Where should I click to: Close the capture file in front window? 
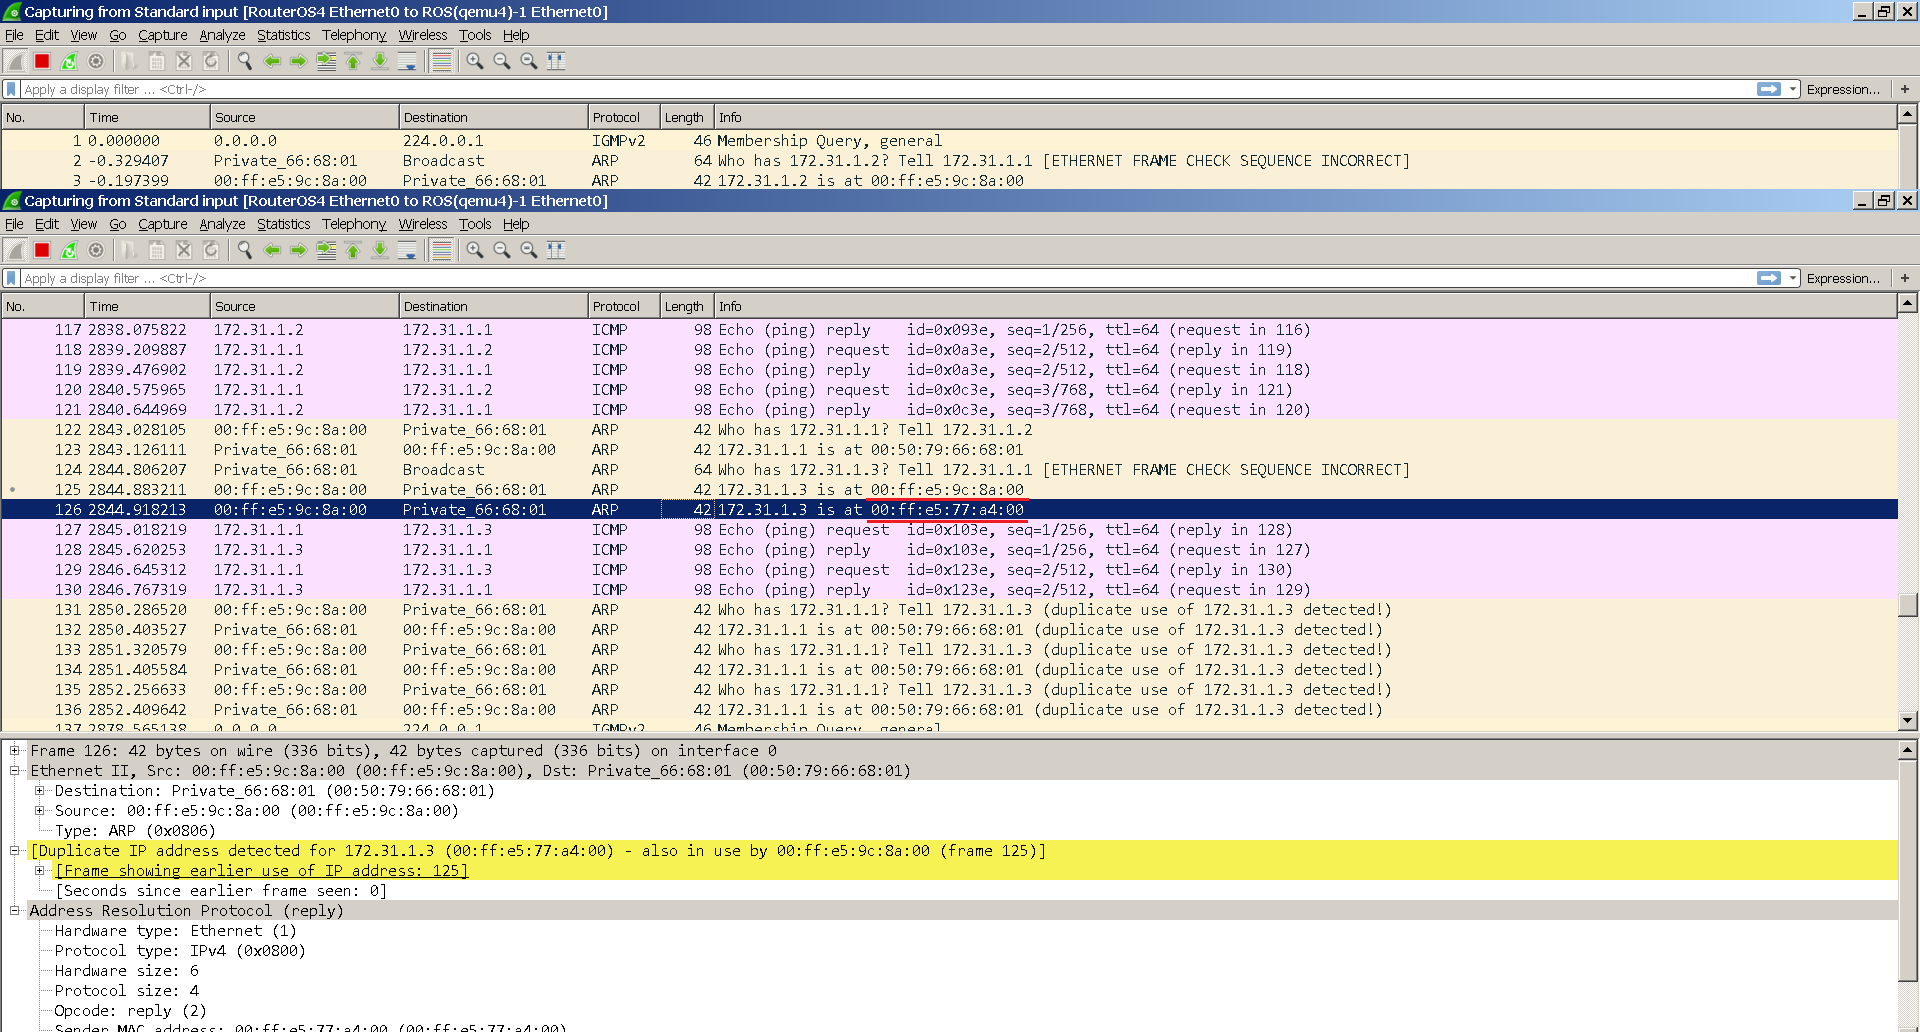[x=184, y=250]
